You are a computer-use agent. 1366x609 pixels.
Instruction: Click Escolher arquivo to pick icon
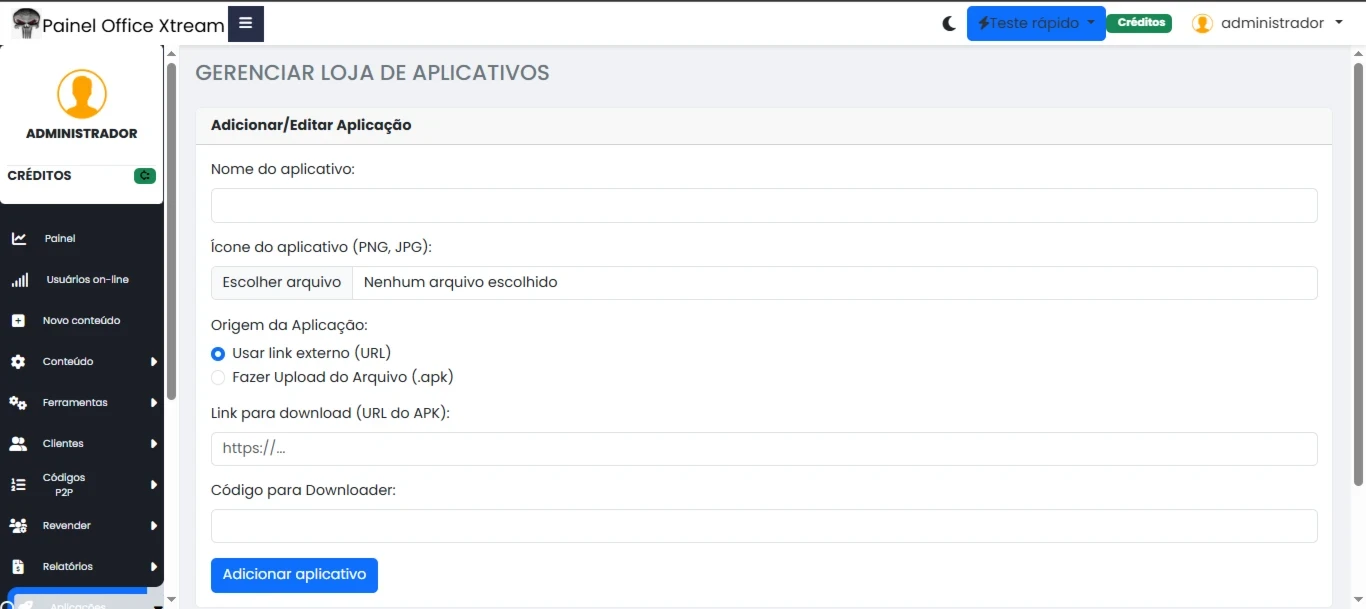pyautogui.click(x=282, y=283)
